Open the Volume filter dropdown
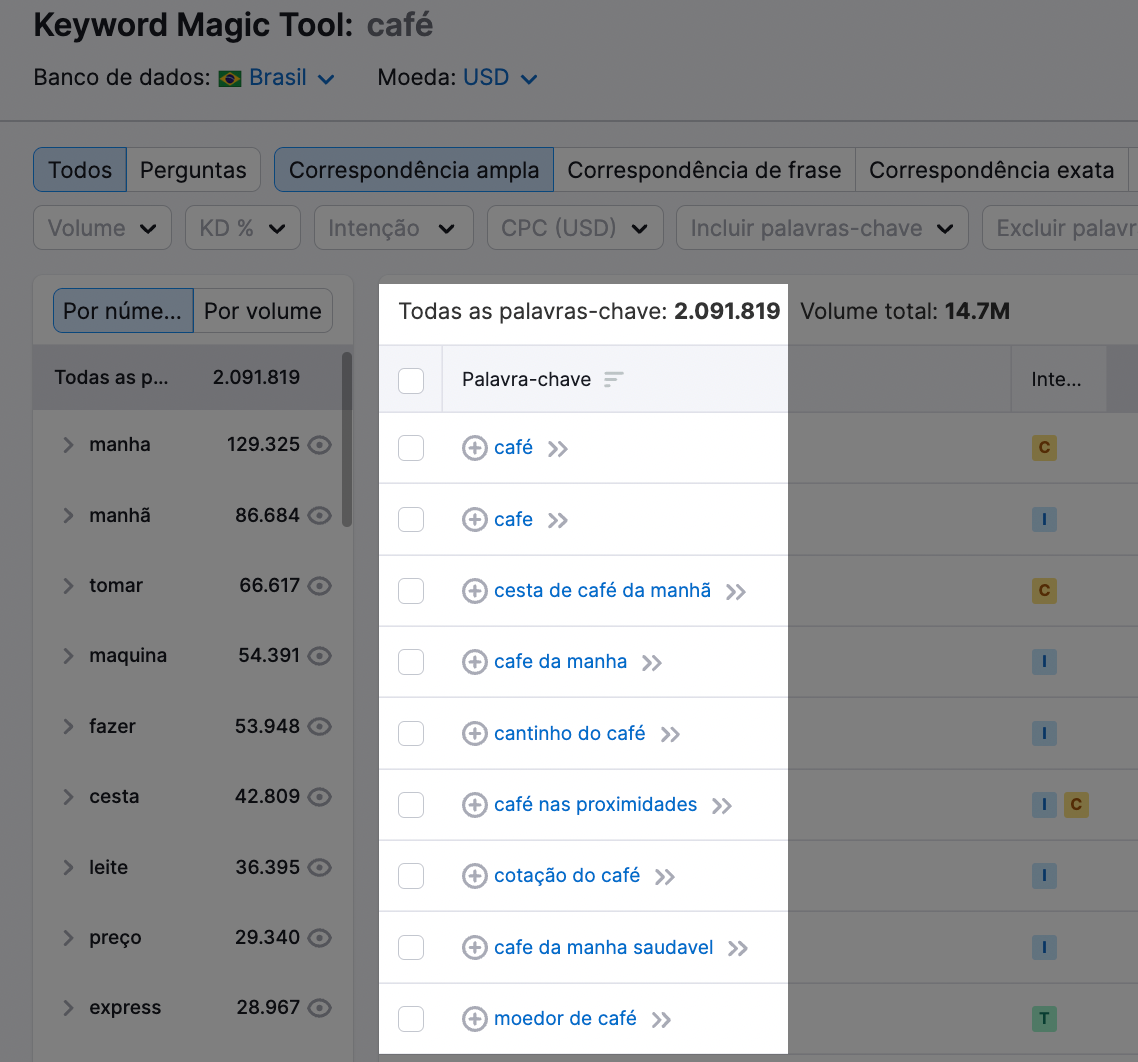1138x1062 pixels. pyautogui.click(x=102, y=228)
